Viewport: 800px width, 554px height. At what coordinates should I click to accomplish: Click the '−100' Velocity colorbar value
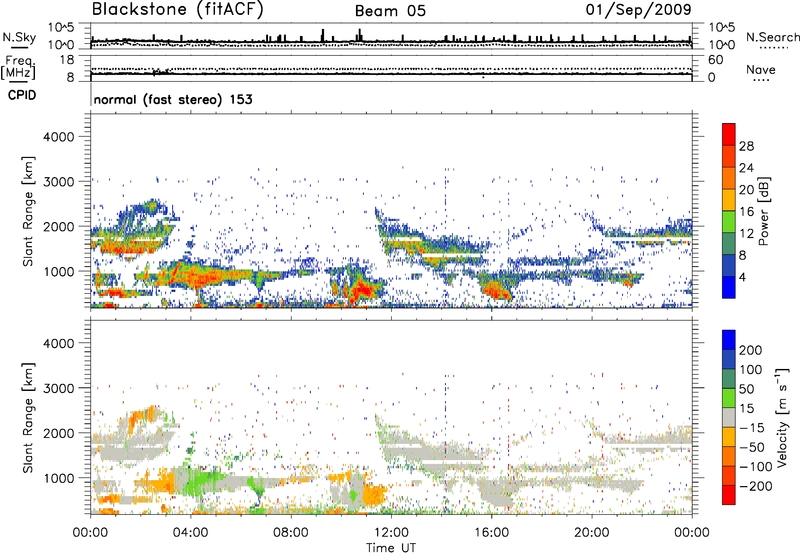tap(755, 467)
